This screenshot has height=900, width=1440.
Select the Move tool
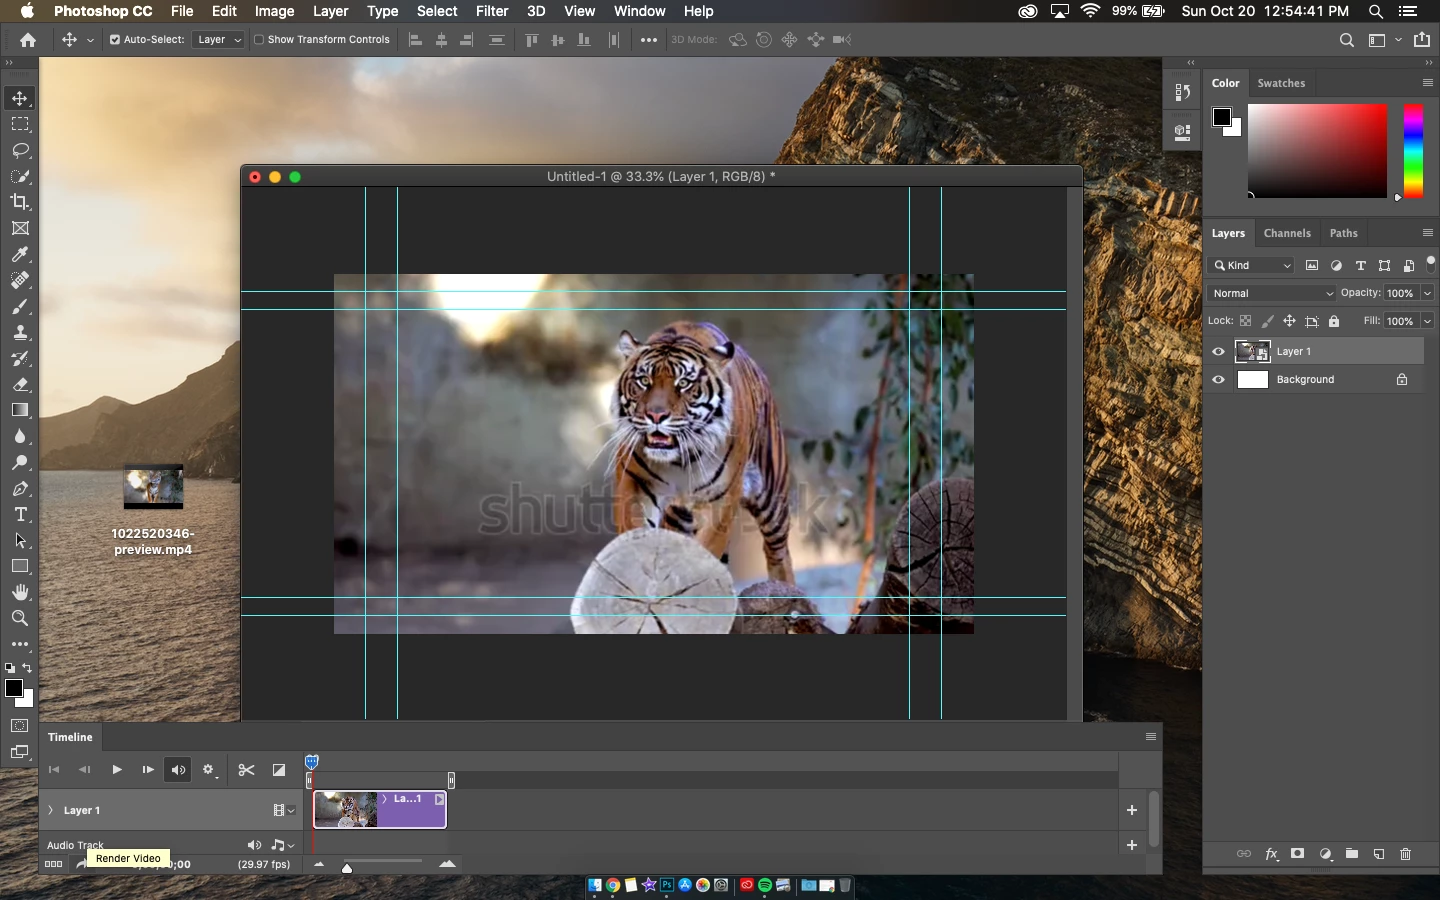(x=20, y=98)
